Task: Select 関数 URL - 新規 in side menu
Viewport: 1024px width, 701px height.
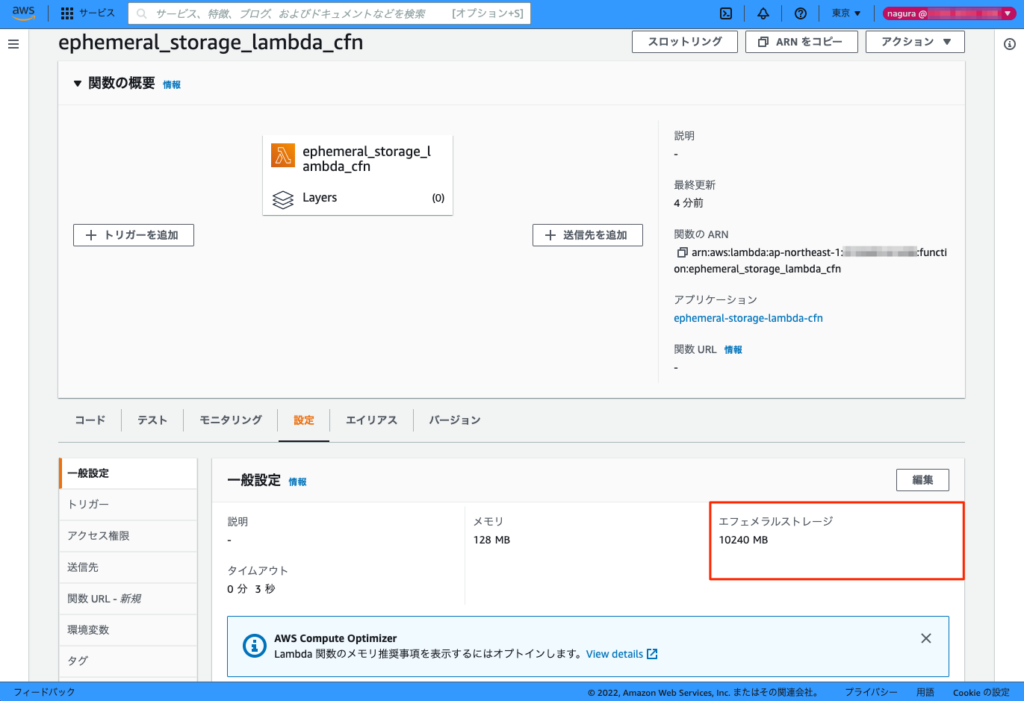Action: 128,598
